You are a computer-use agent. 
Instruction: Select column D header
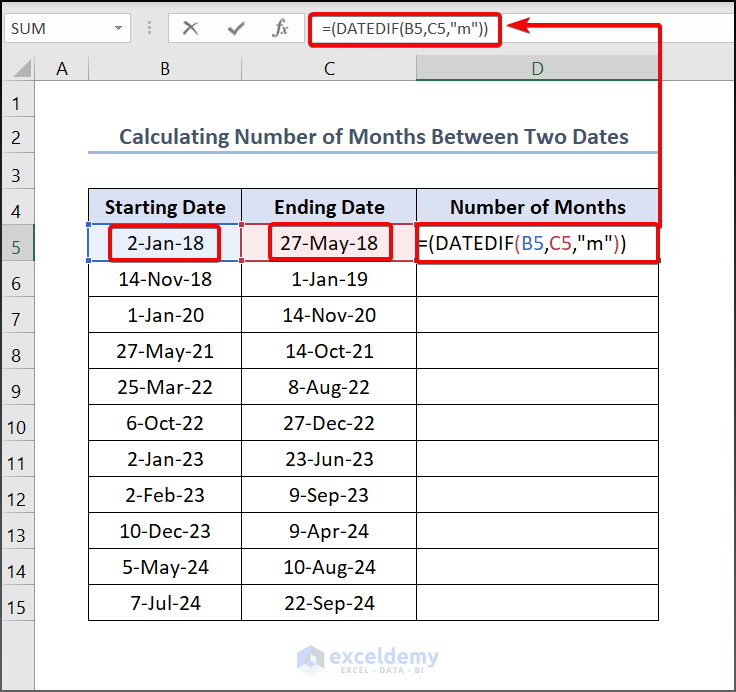click(x=537, y=69)
